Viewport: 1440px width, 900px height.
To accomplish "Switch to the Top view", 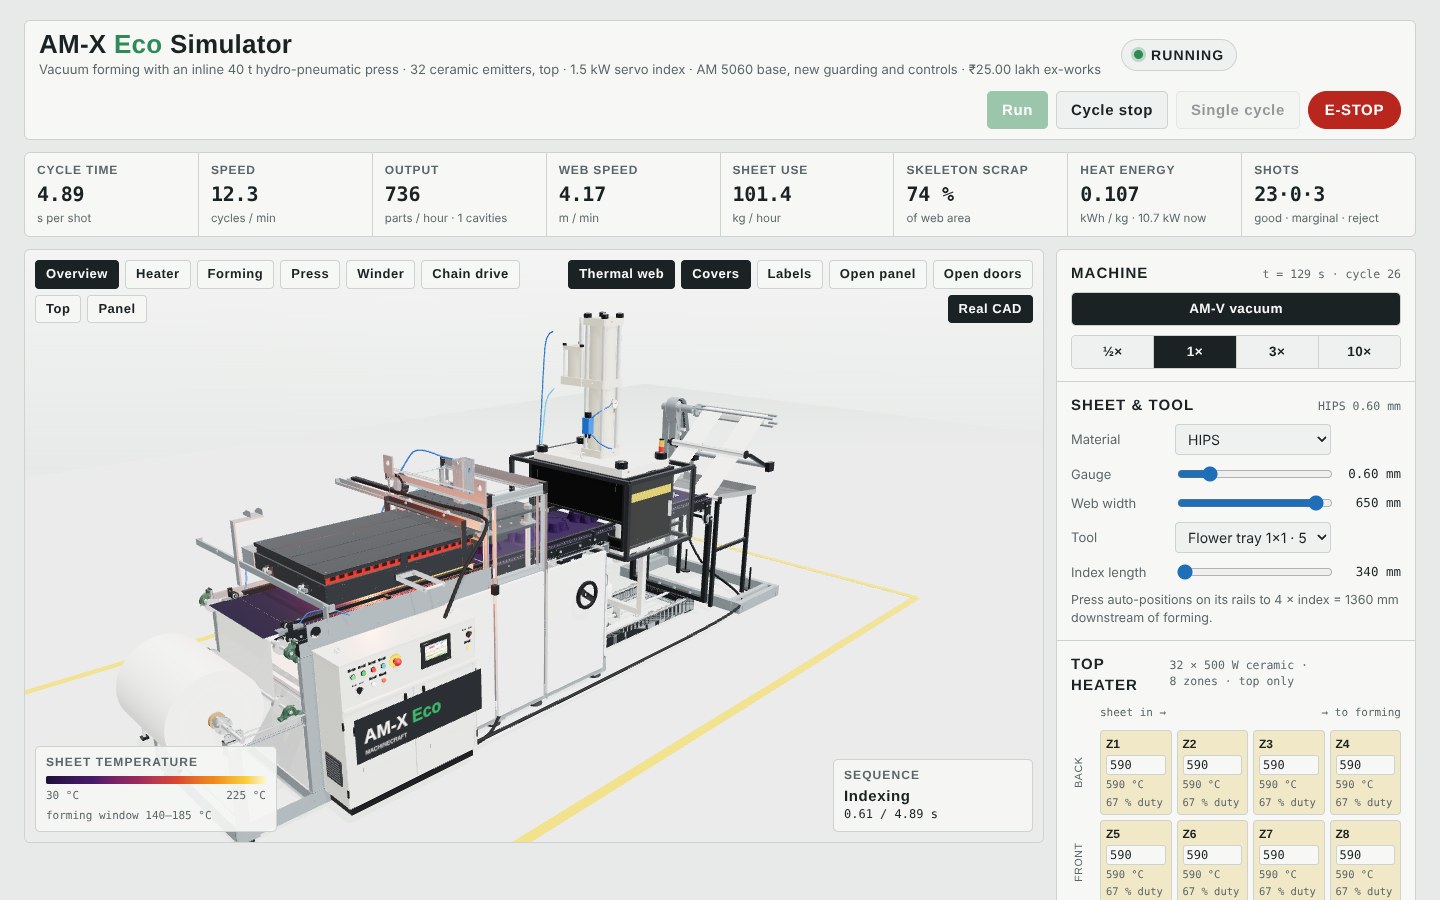I will (x=58, y=309).
